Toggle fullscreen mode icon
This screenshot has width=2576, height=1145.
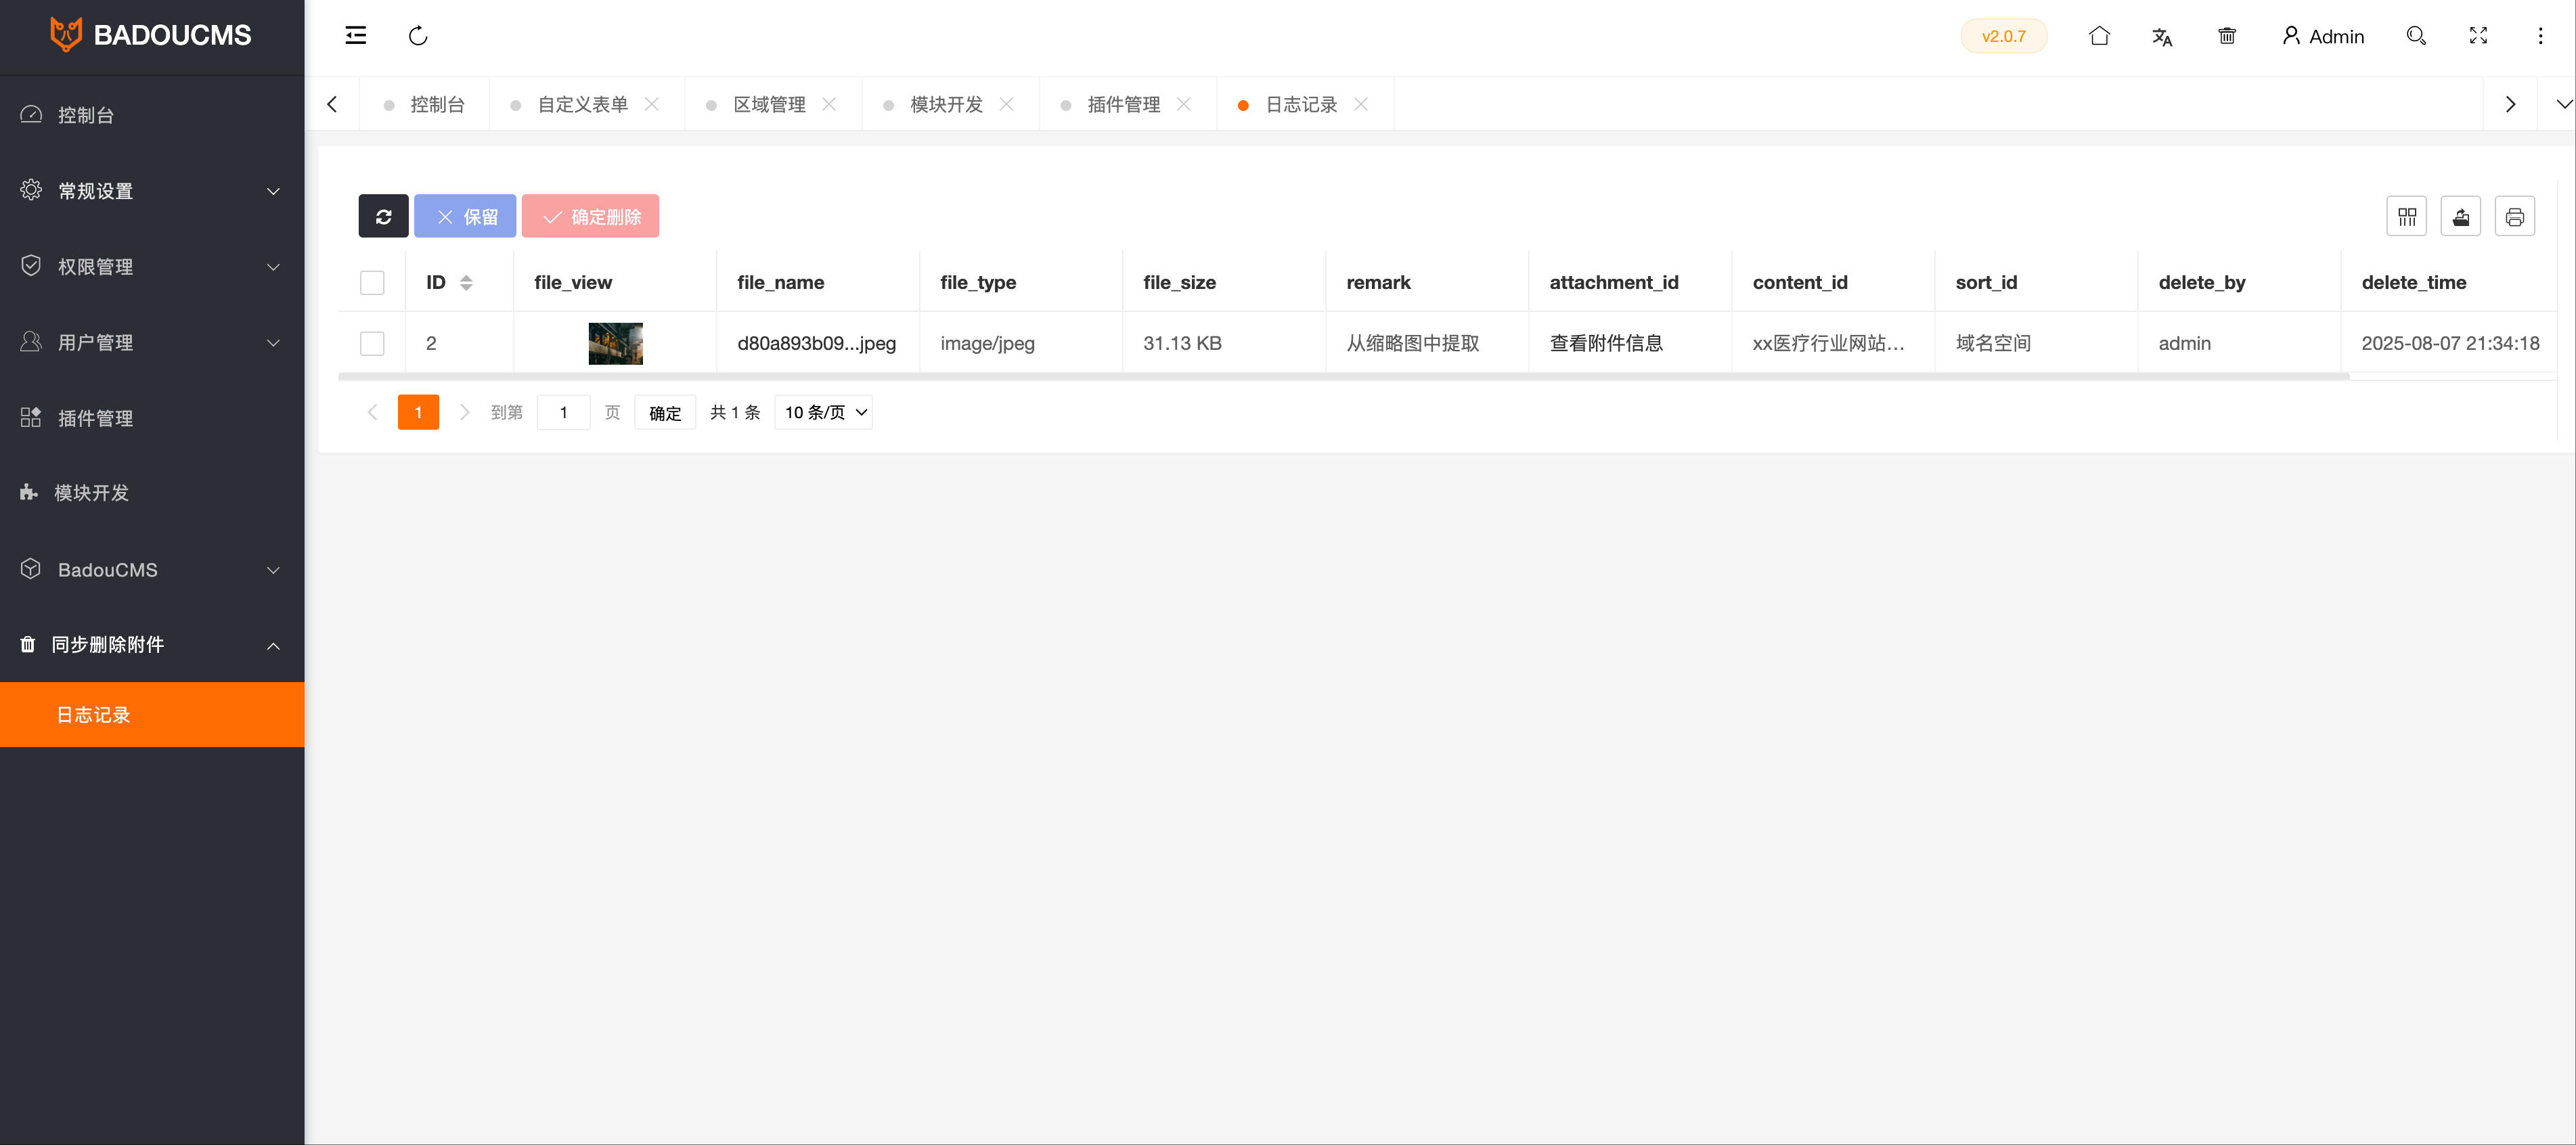[2478, 36]
